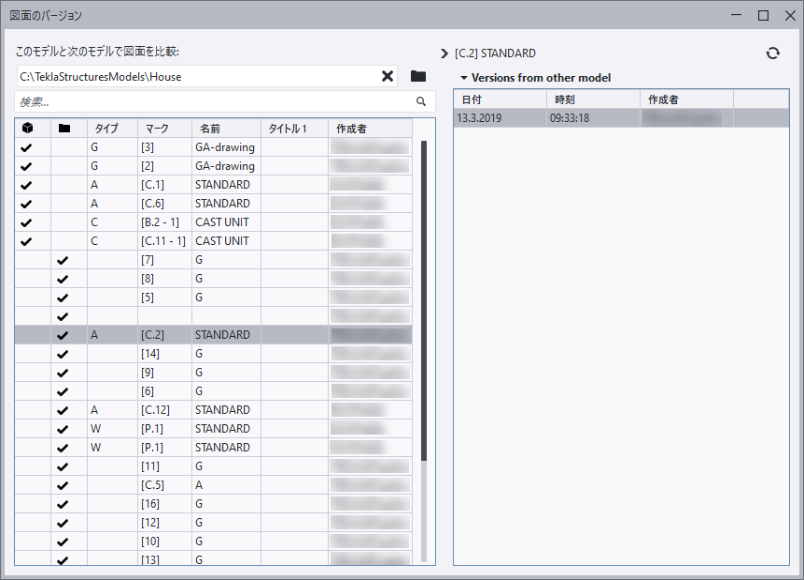Viewport: 804px width, 580px height.
Task: Click the 名前 column header
Action: pos(225,128)
